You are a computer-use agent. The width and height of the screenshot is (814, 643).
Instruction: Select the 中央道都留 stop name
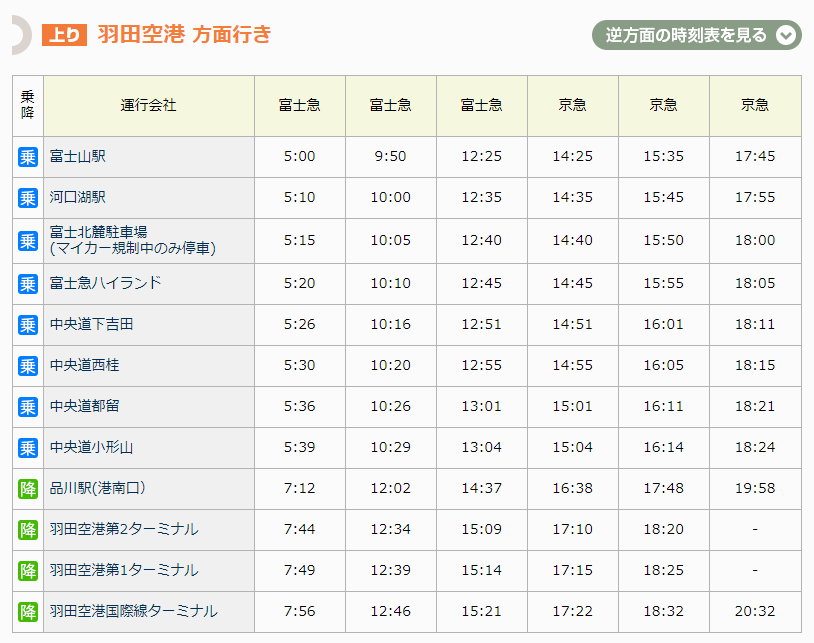coord(85,406)
